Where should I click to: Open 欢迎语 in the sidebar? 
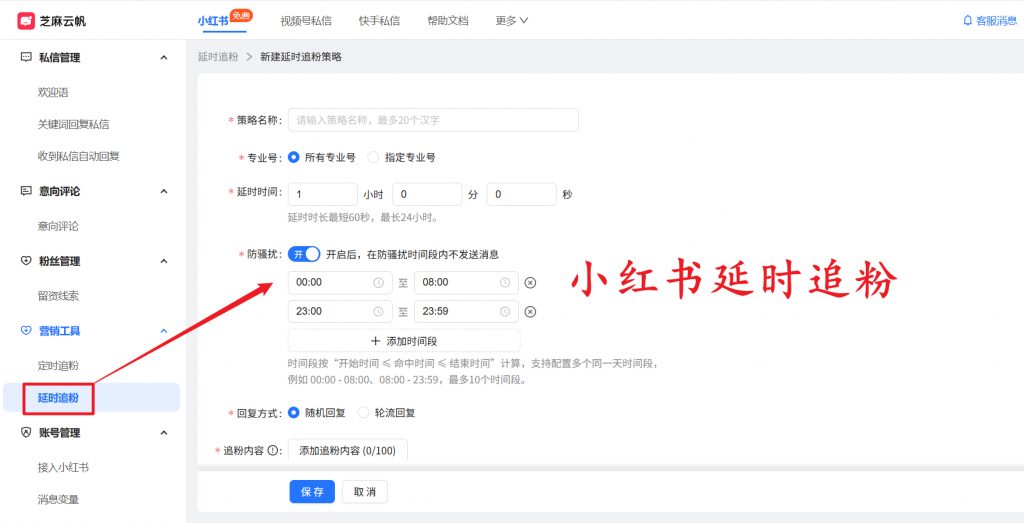54,93
